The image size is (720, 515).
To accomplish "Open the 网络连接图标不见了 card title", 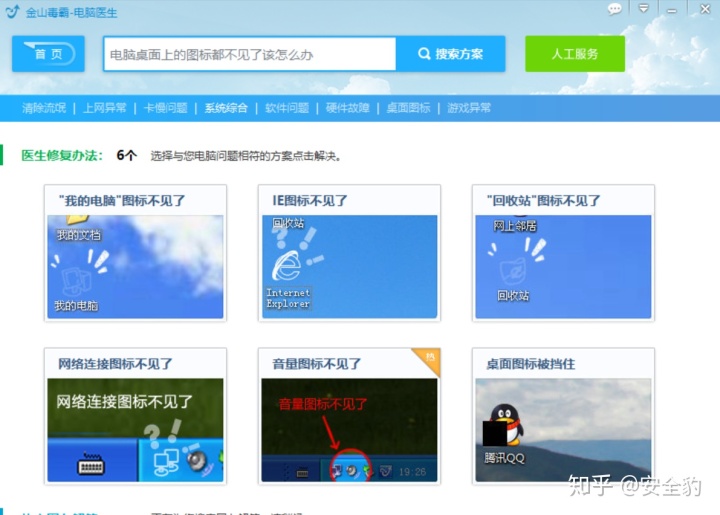I will [x=115, y=364].
